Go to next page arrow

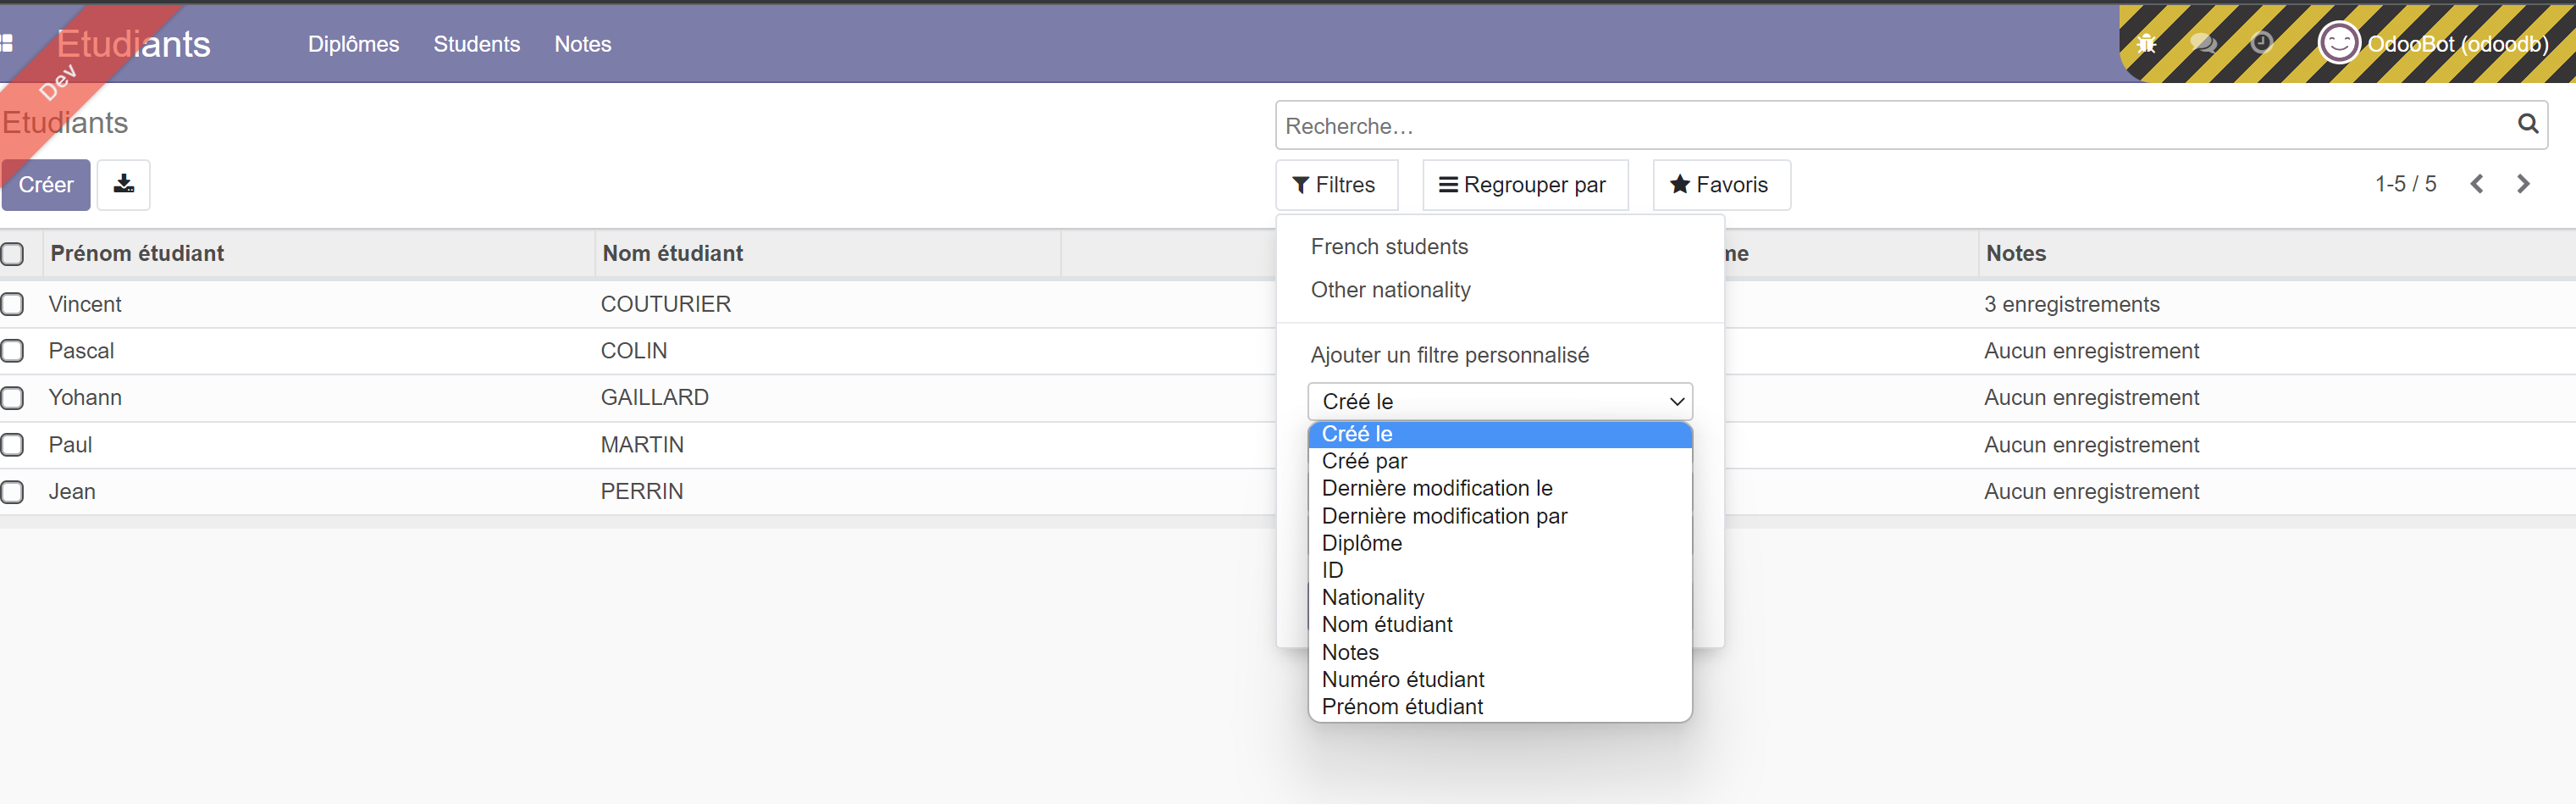(x=2523, y=184)
